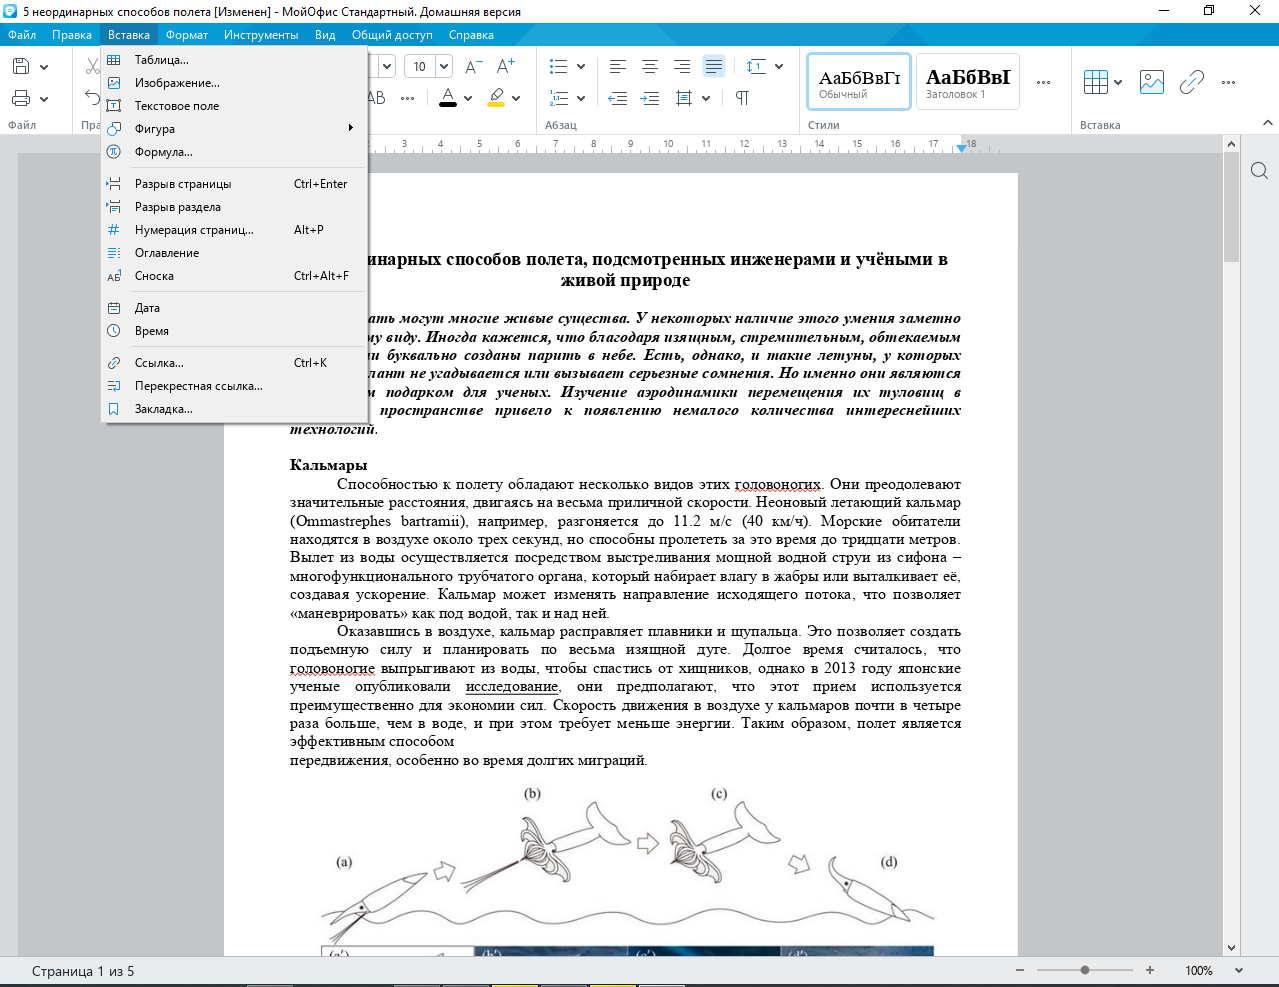Open more insert options ellipsis
This screenshot has width=1279, height=987.
(x=1229, y=82)
